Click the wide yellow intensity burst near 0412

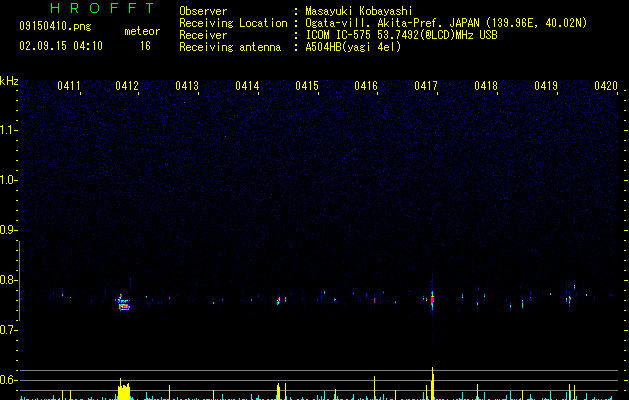tap(124, 391)
